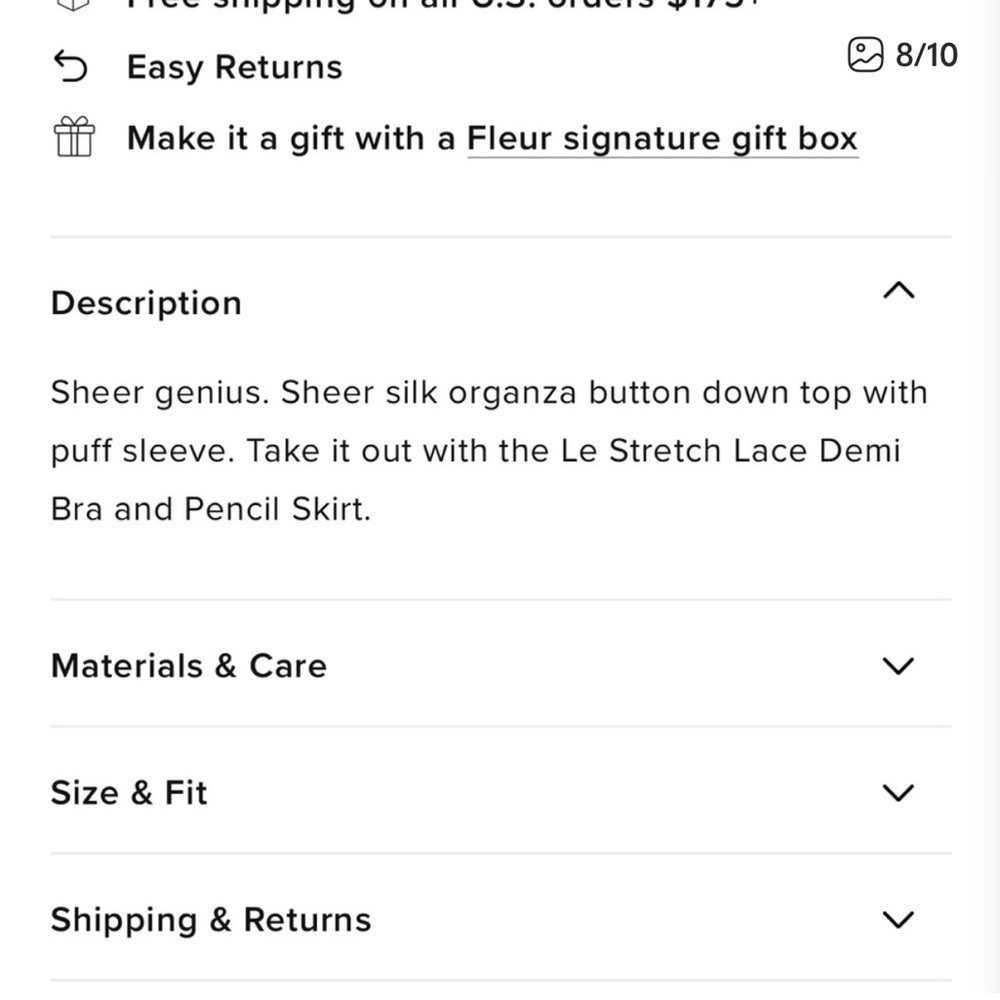Click the image gallery icon near 8/10
The height and width of the screenshot is (1000, 1000).
865,54
